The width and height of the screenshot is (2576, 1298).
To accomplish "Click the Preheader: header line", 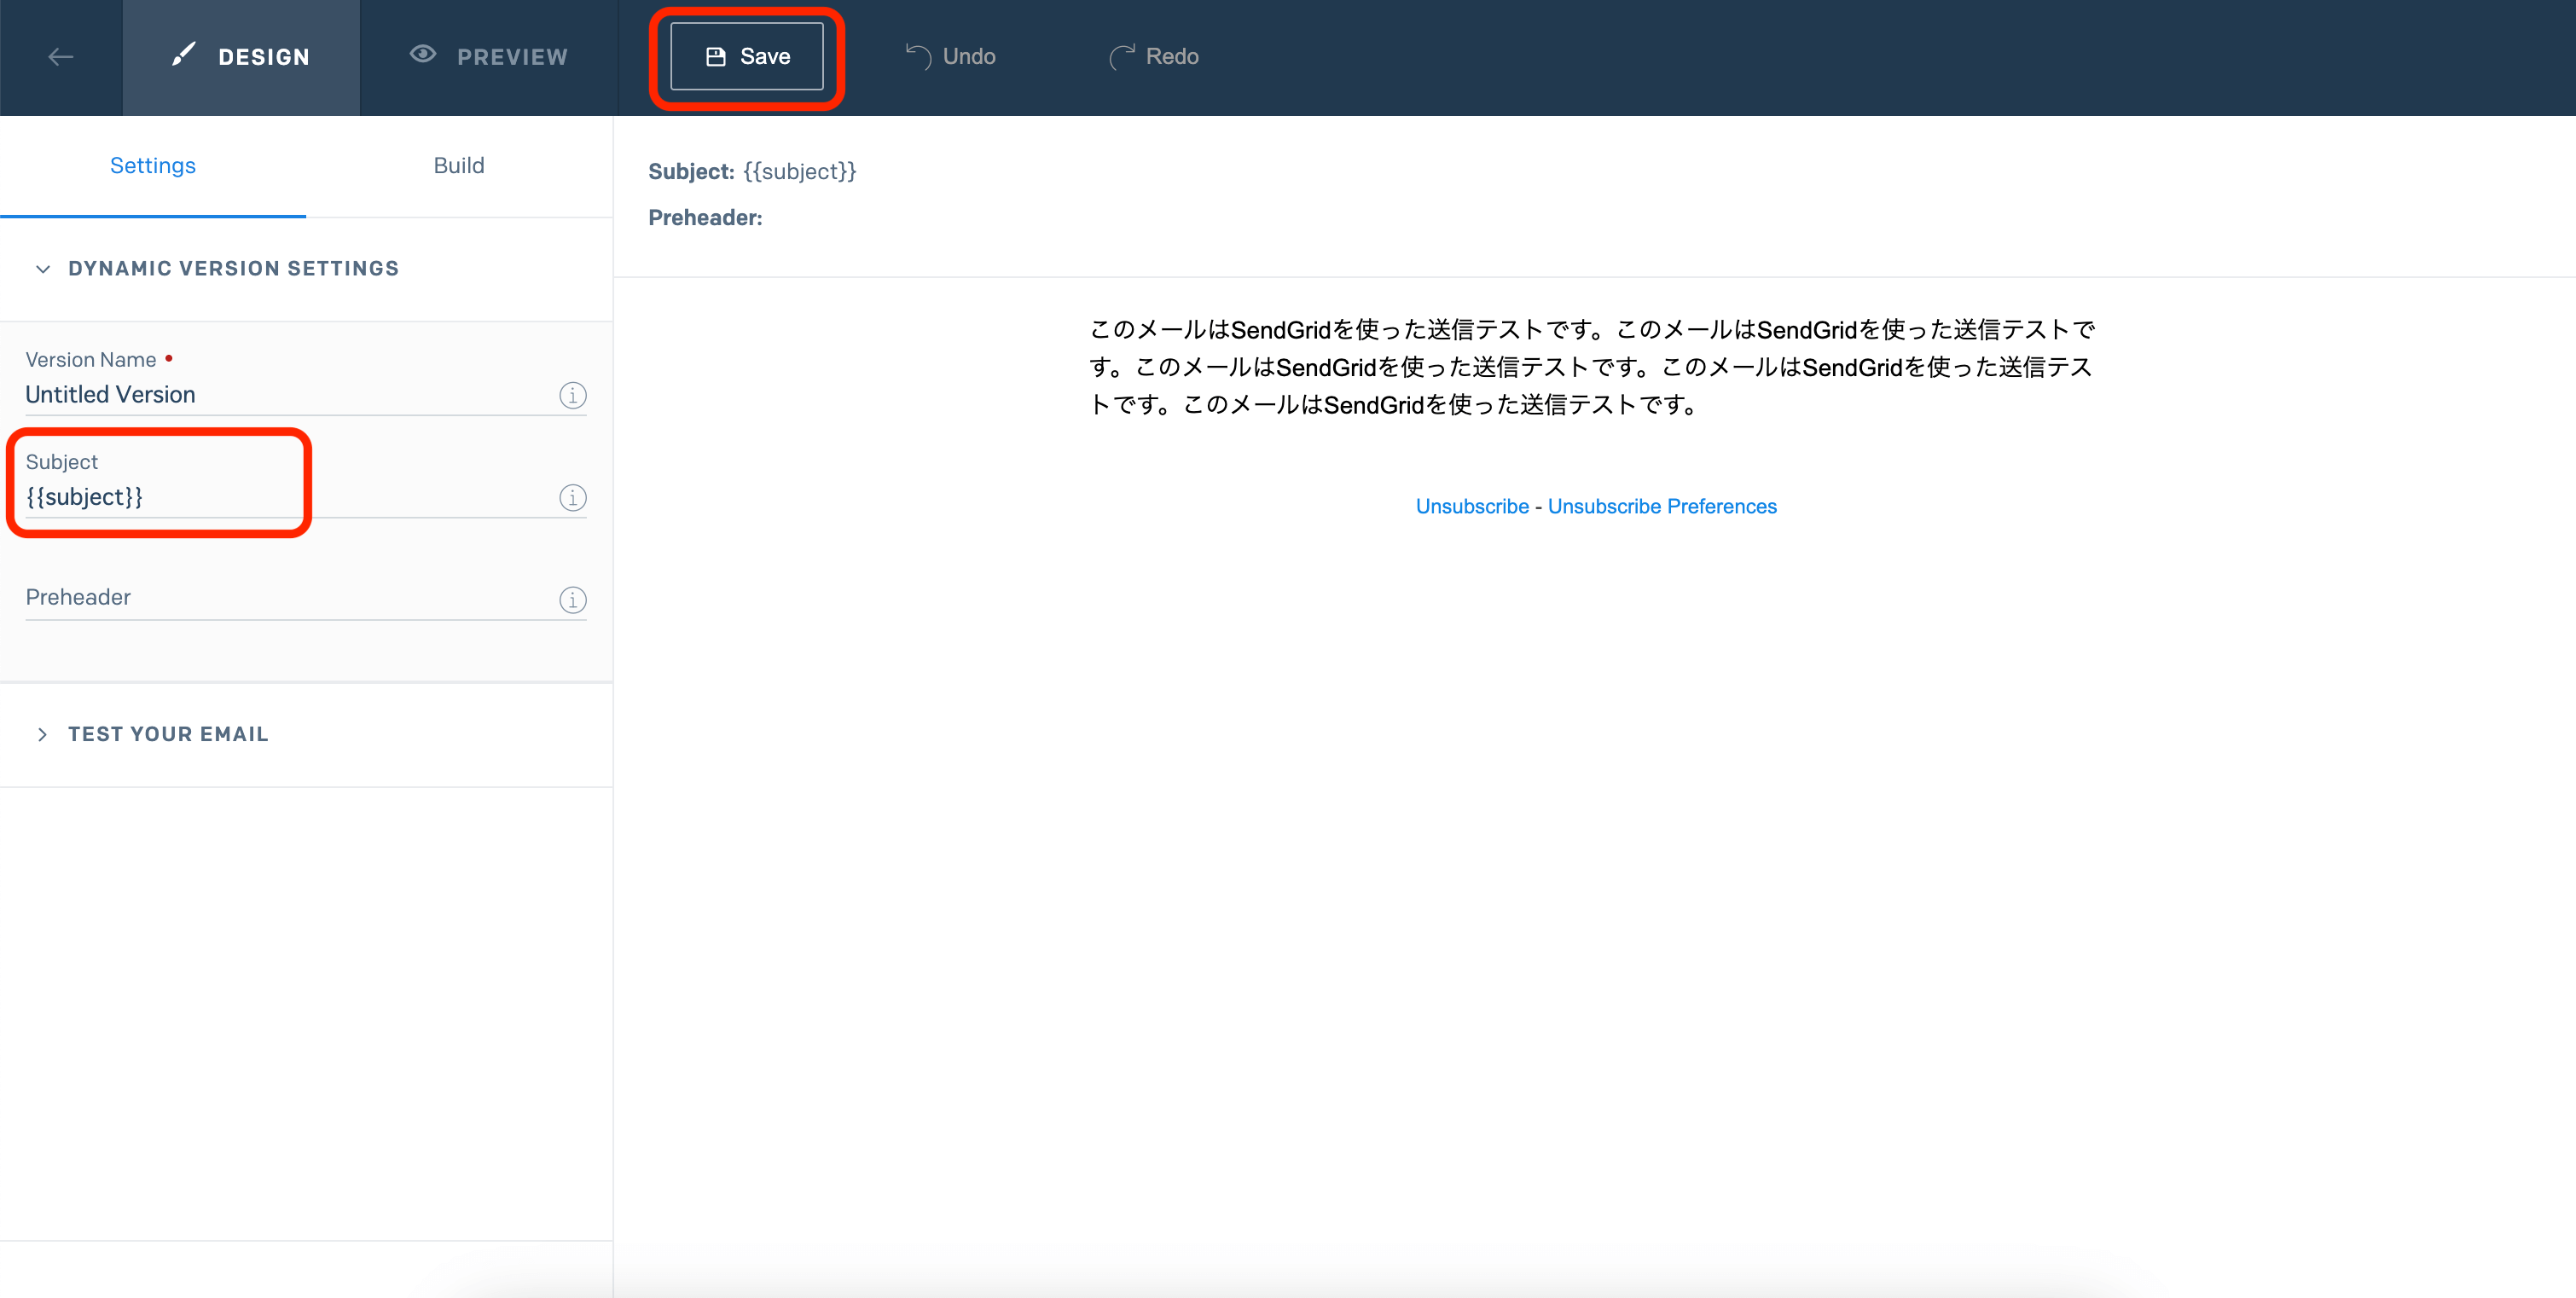I will tap(705, 218).
